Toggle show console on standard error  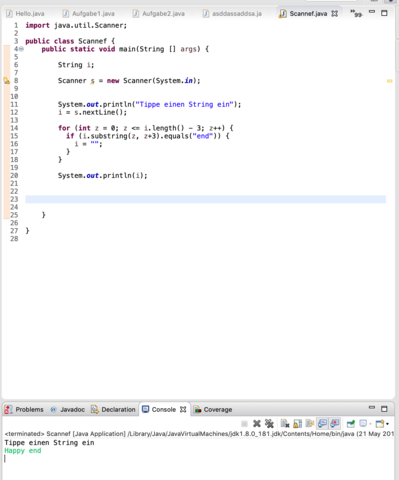tap(335, 424)
